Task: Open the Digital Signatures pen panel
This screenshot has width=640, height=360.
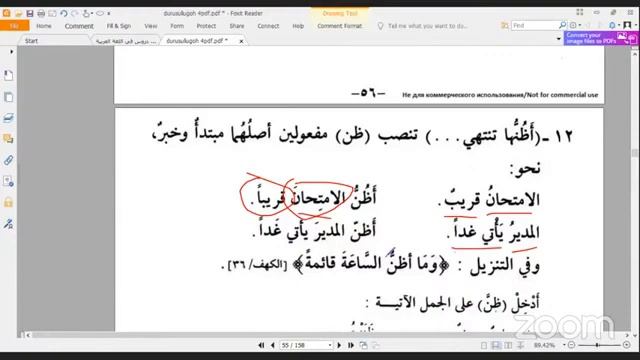Action: [x=9, y=224]
